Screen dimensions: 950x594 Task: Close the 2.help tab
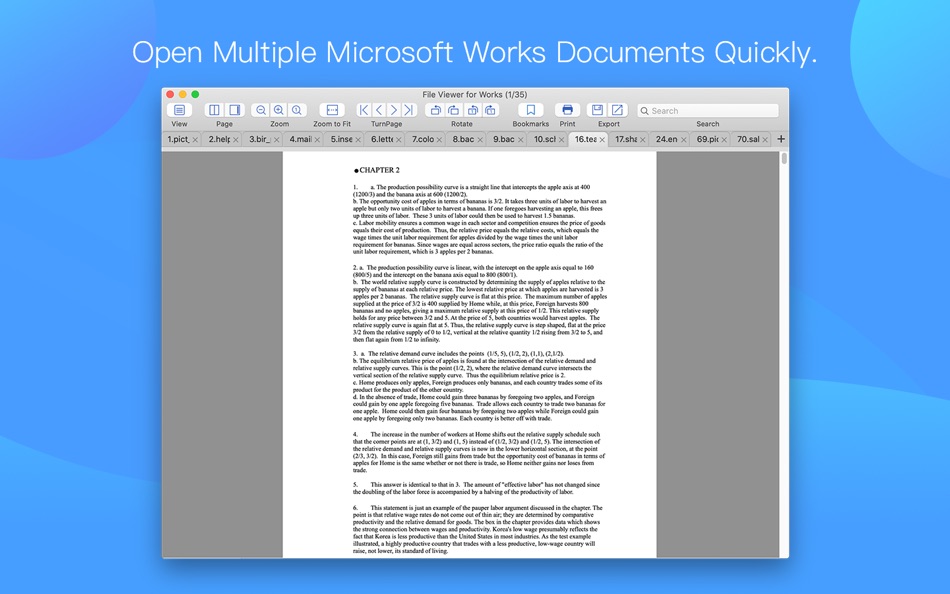pyautogui.click(x=236, y=139)
